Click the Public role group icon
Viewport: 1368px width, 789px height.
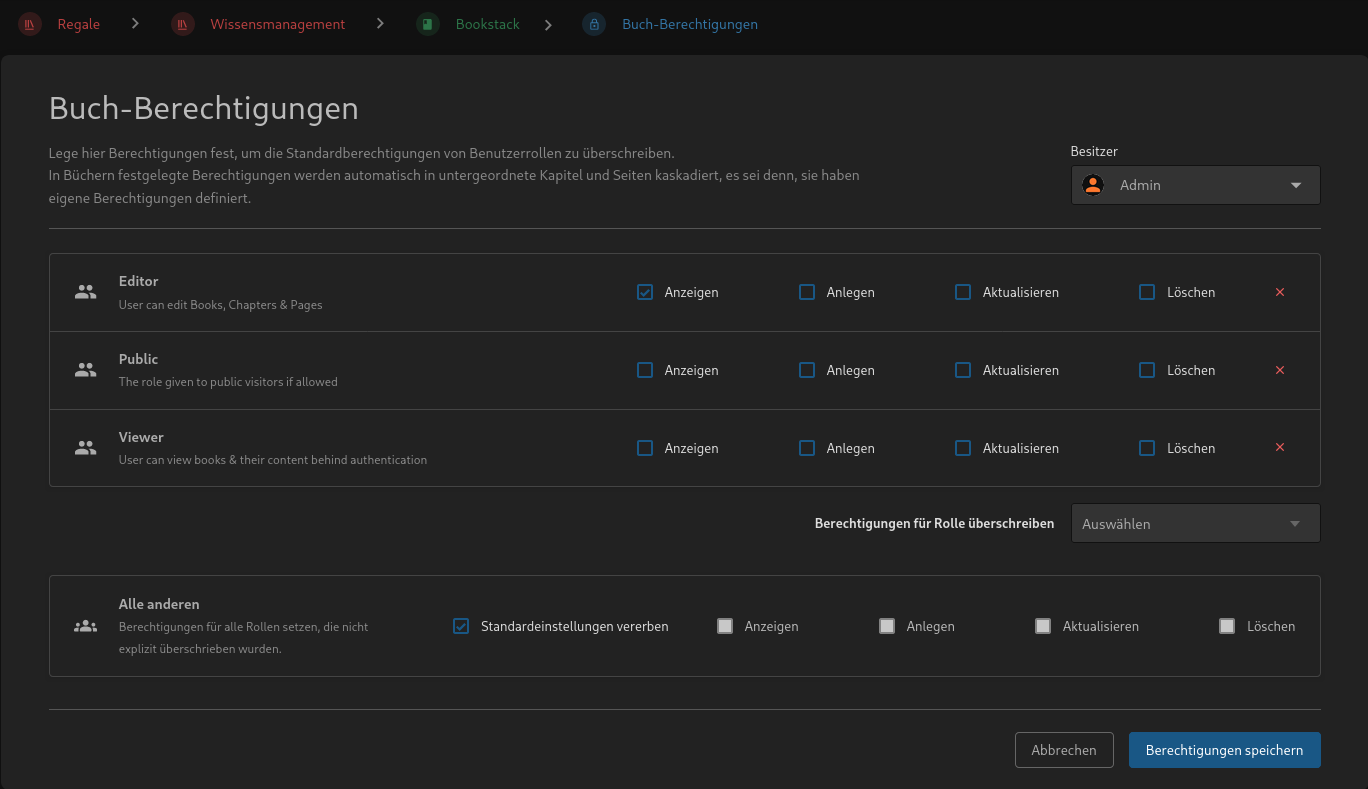coord(86,370)
